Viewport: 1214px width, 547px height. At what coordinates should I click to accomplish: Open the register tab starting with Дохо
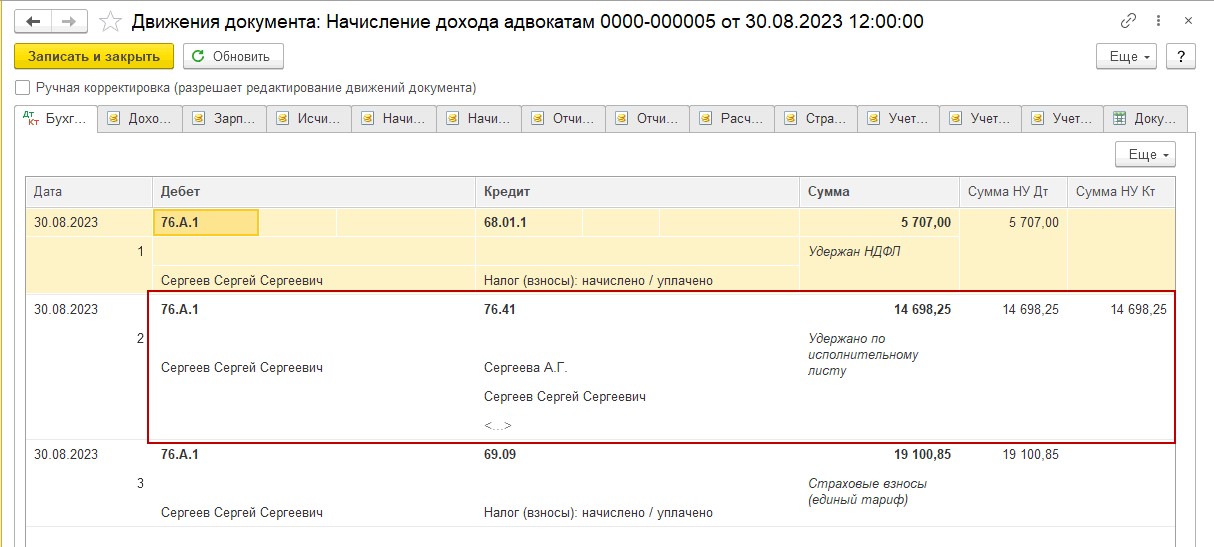141,119
